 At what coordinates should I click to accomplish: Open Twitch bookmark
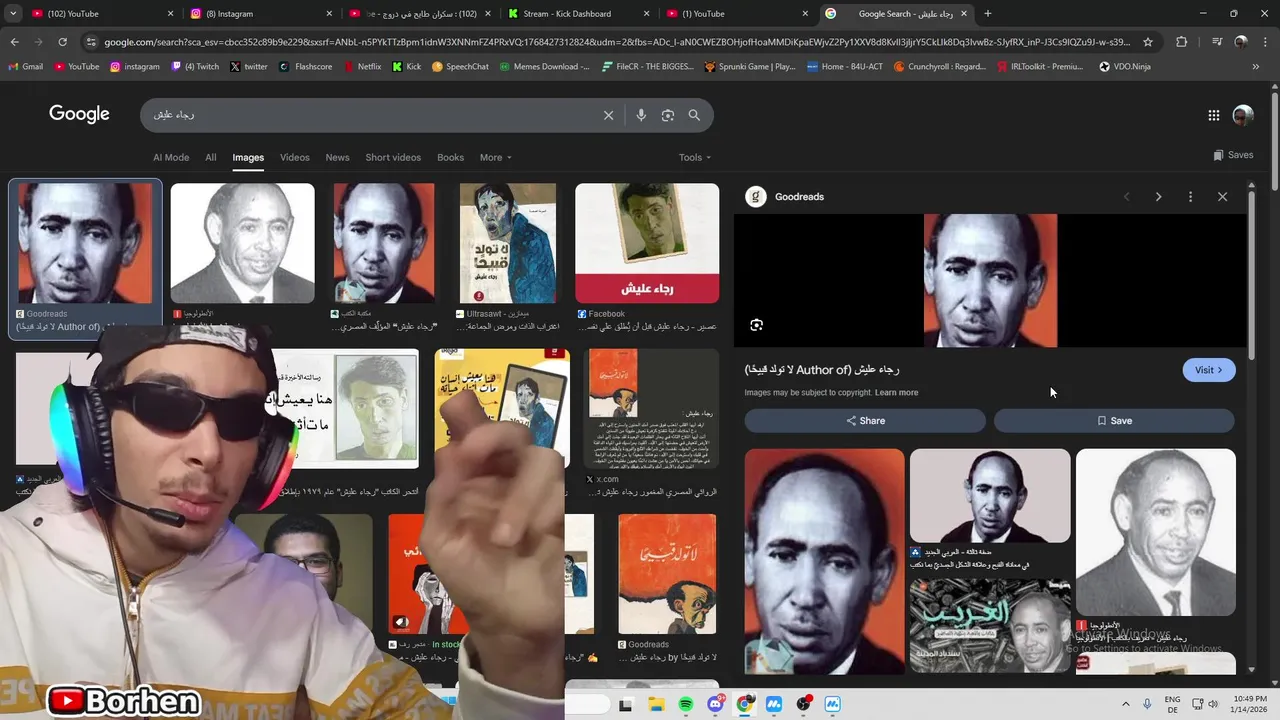(x=195, y=67)
